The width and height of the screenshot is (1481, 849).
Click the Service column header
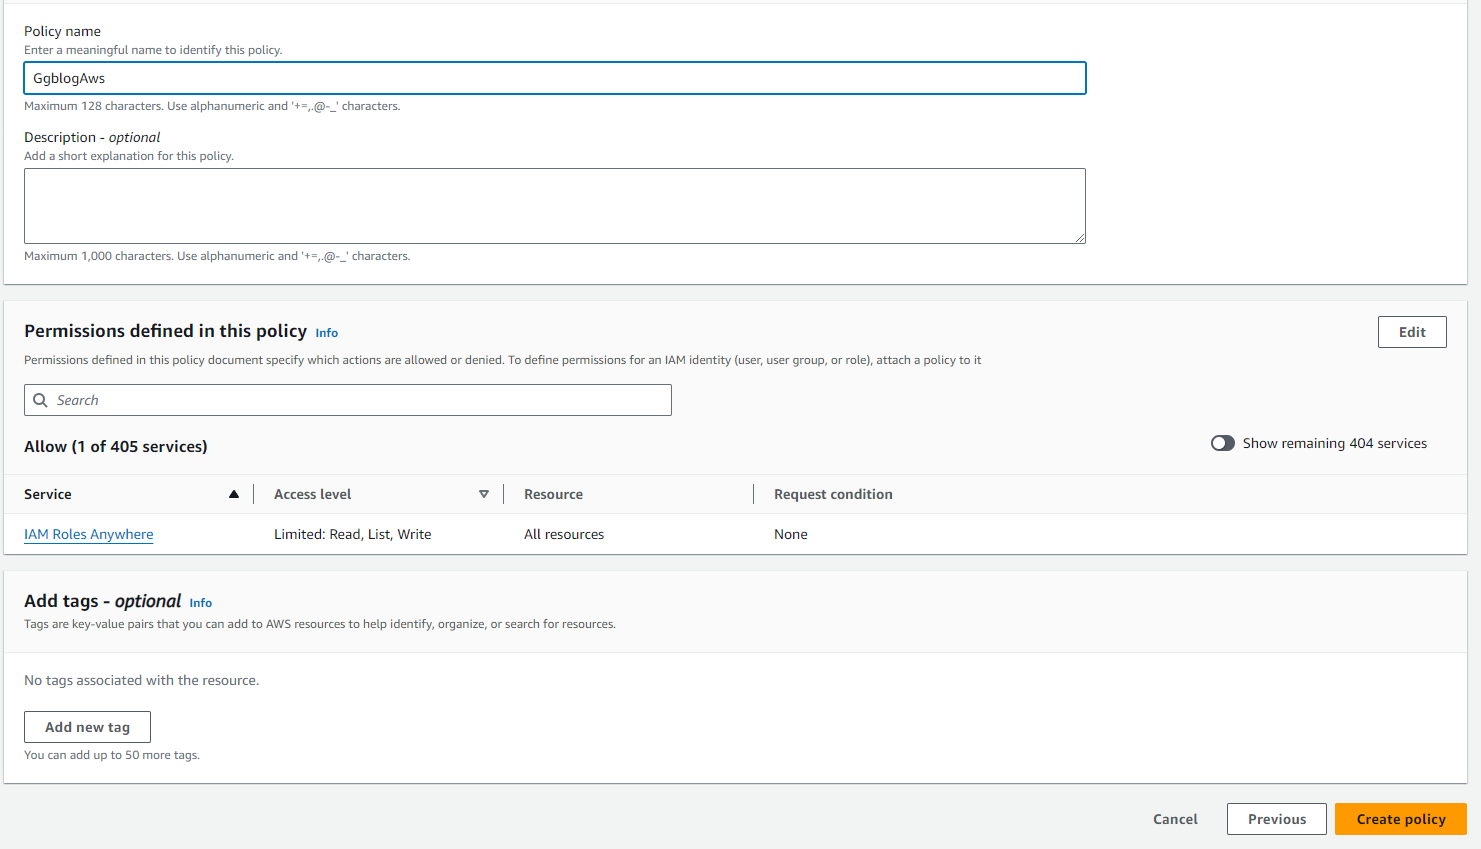(x=48, y=494)
